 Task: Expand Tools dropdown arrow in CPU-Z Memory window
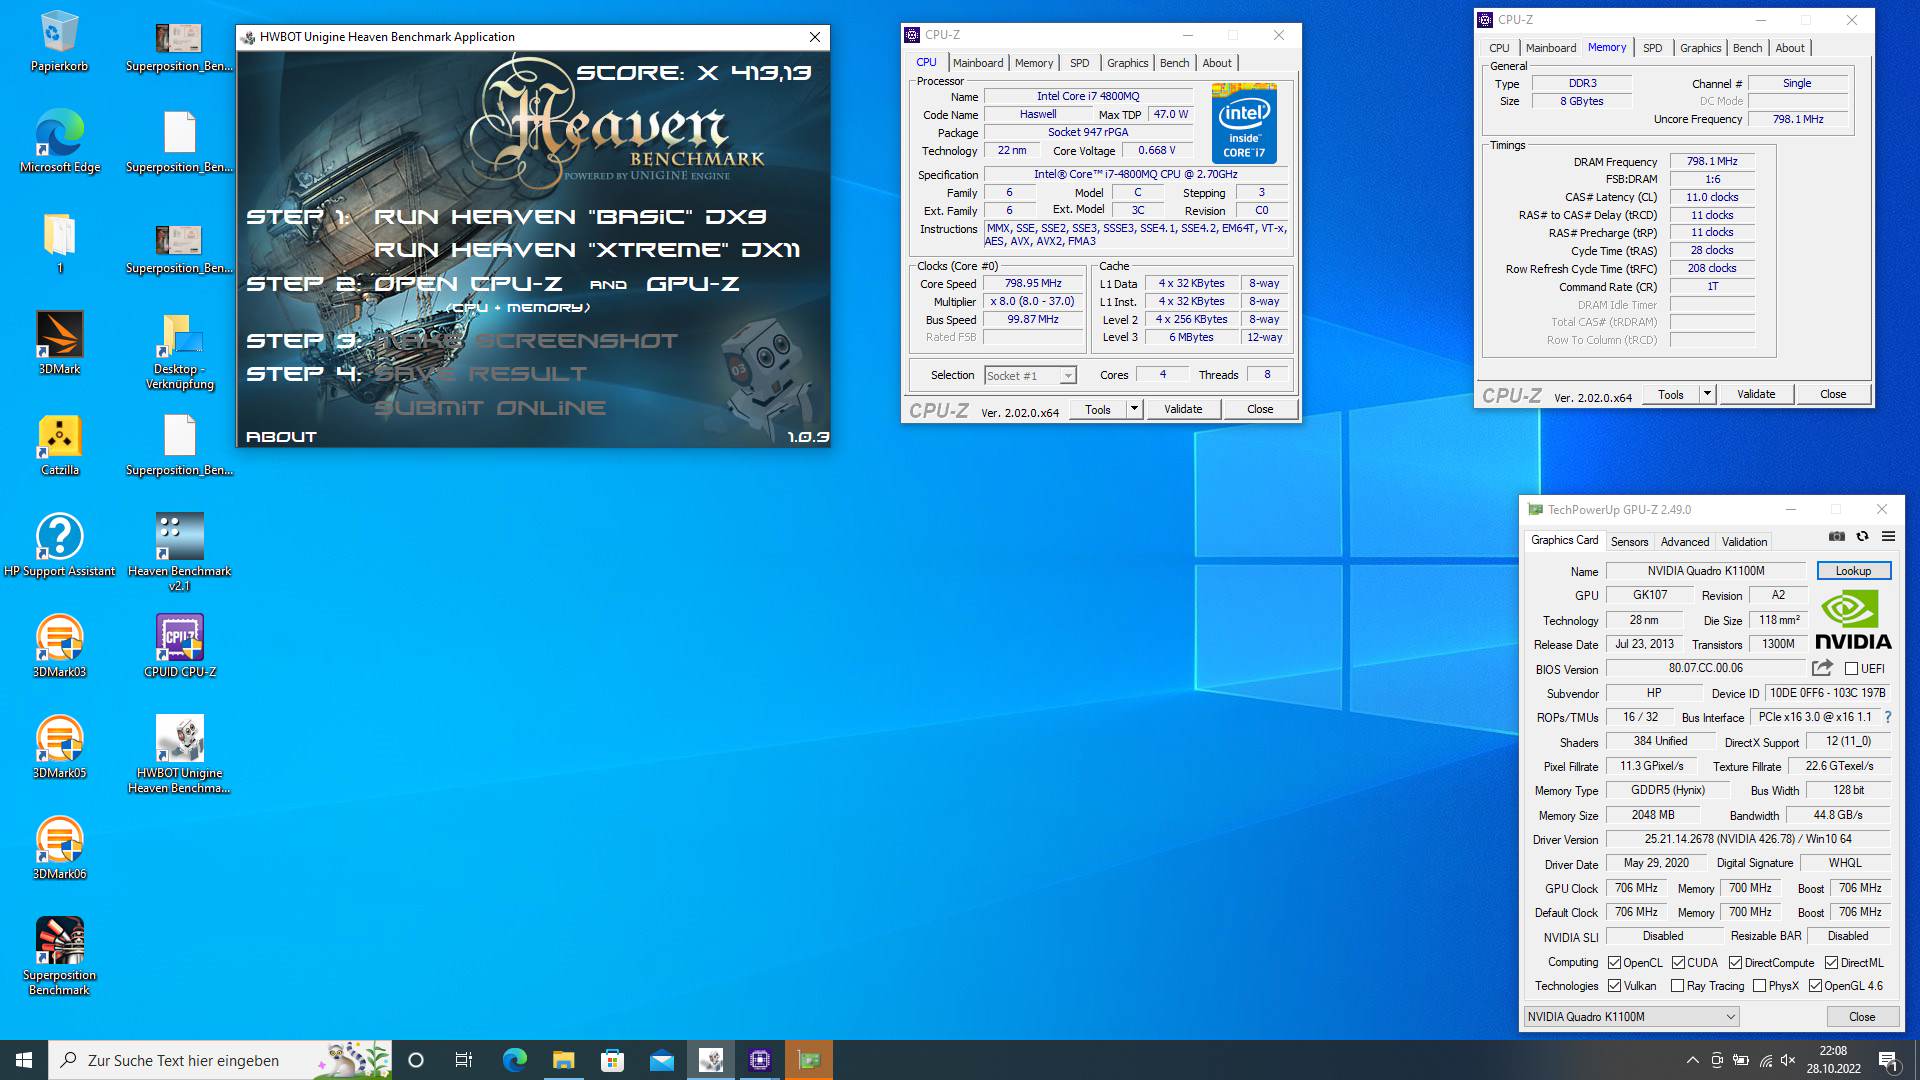pos(1707,394)
